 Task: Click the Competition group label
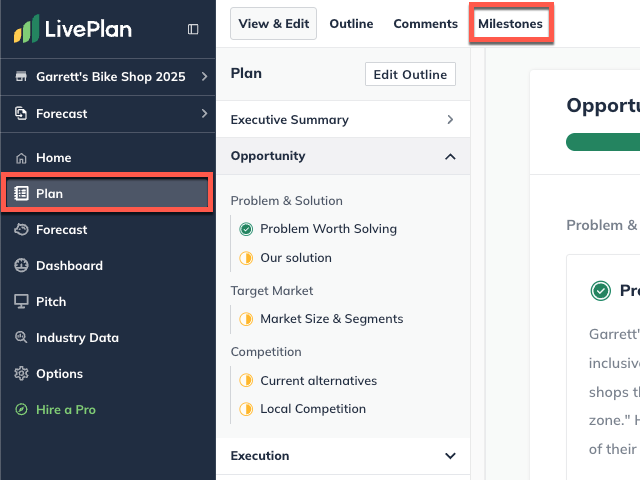pos(266,352)
